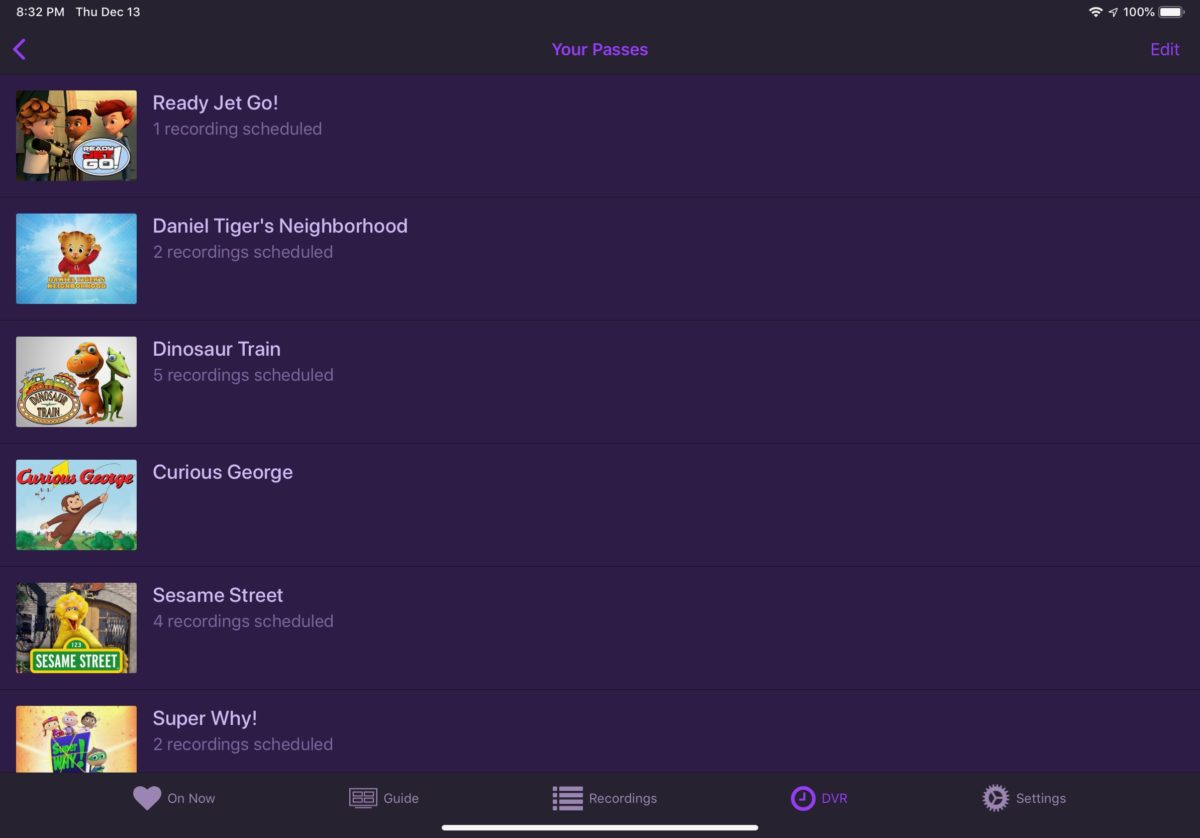Click '2 recordings scheduled' under Super Why!

pos(243,744)
